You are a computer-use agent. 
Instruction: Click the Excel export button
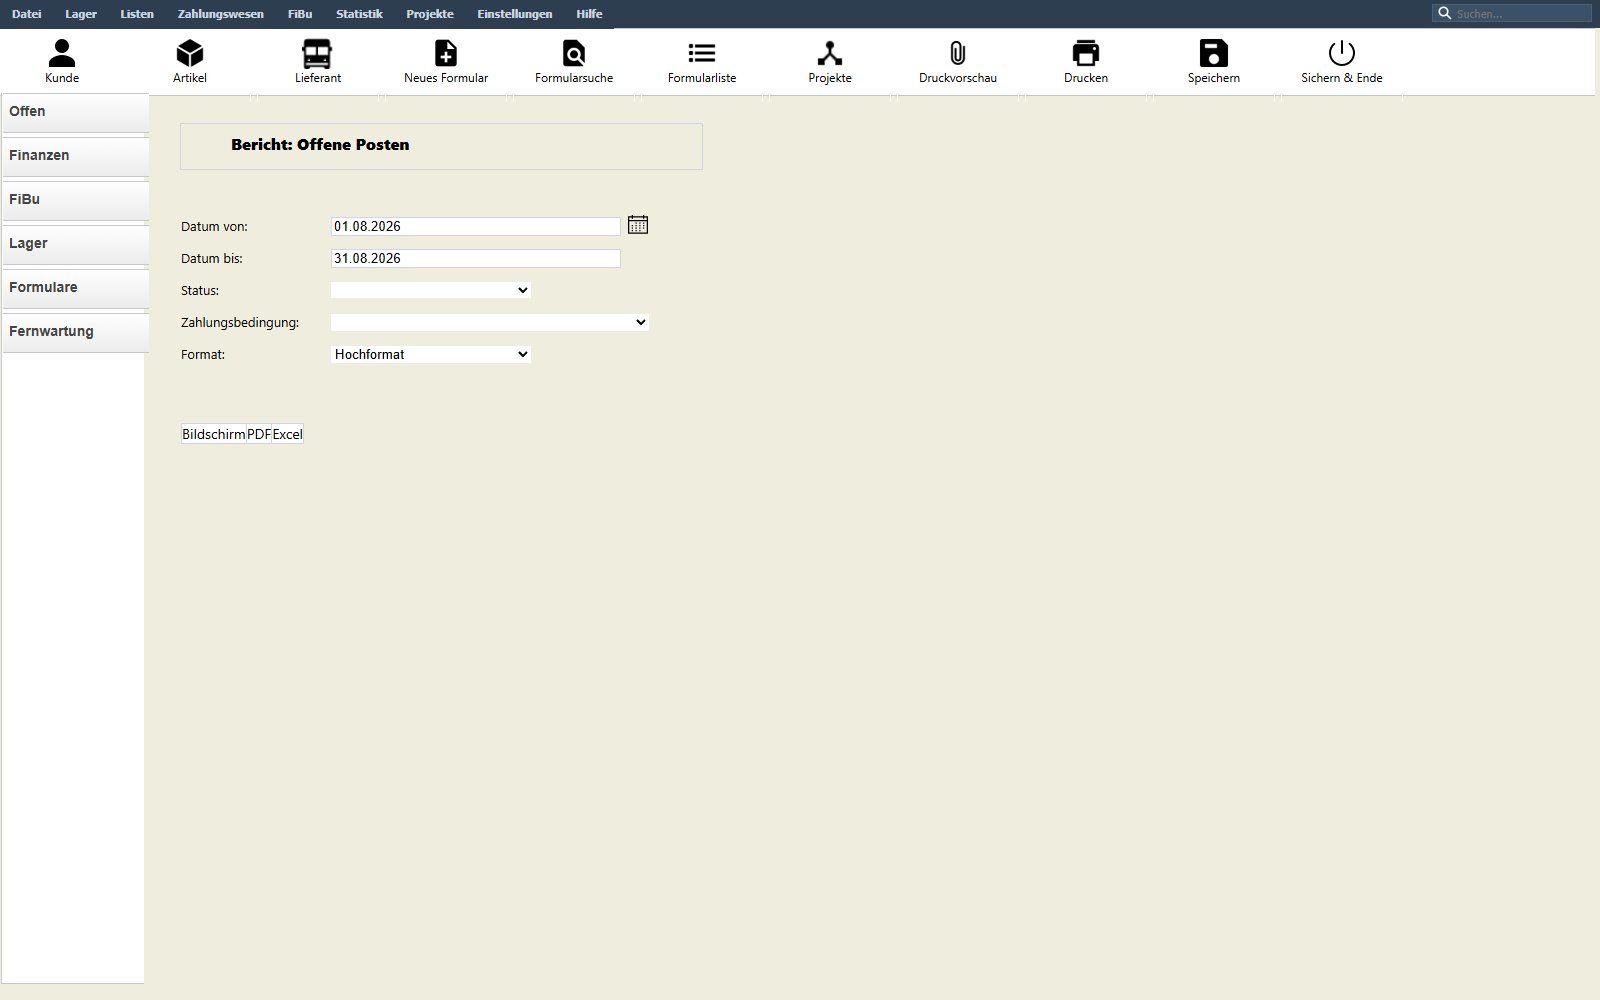(x=288, y=434)
